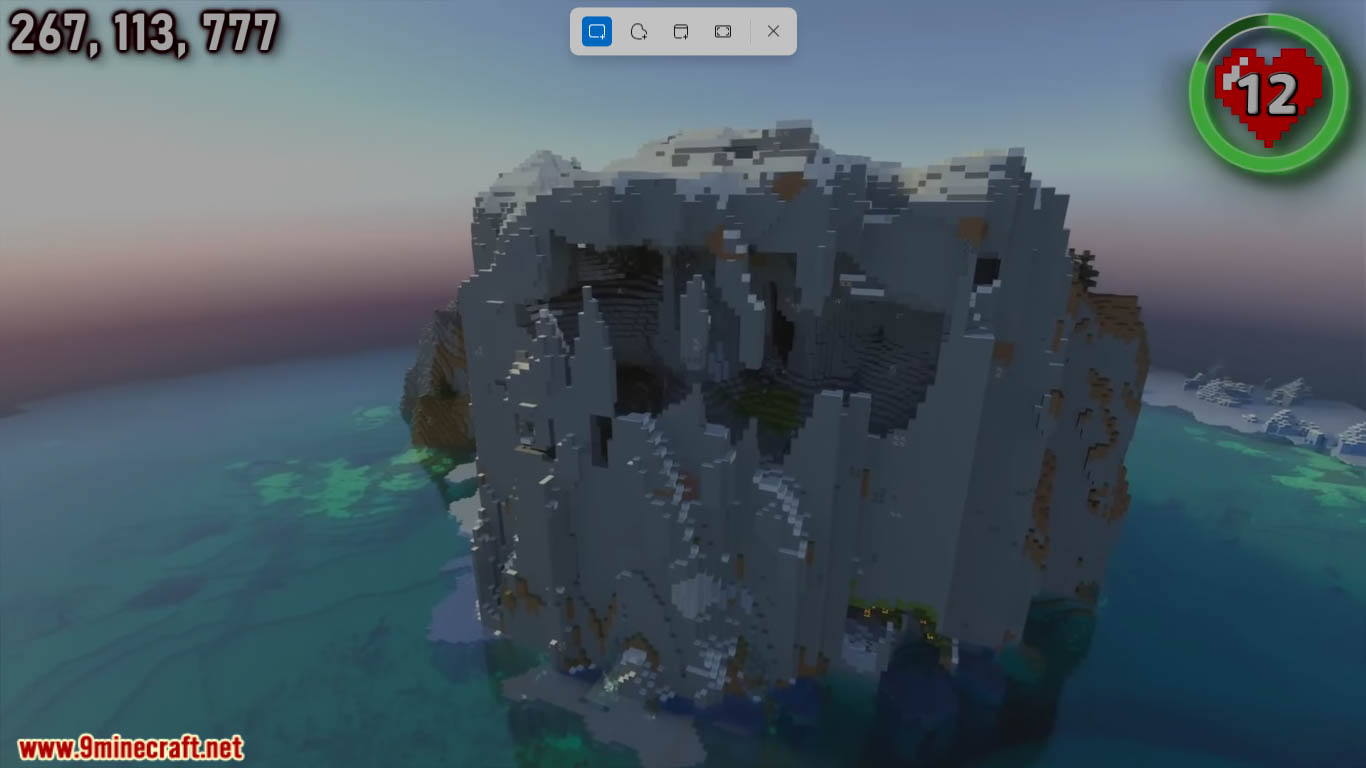
Task: Pick window snip mode
Action: point(681,32)
